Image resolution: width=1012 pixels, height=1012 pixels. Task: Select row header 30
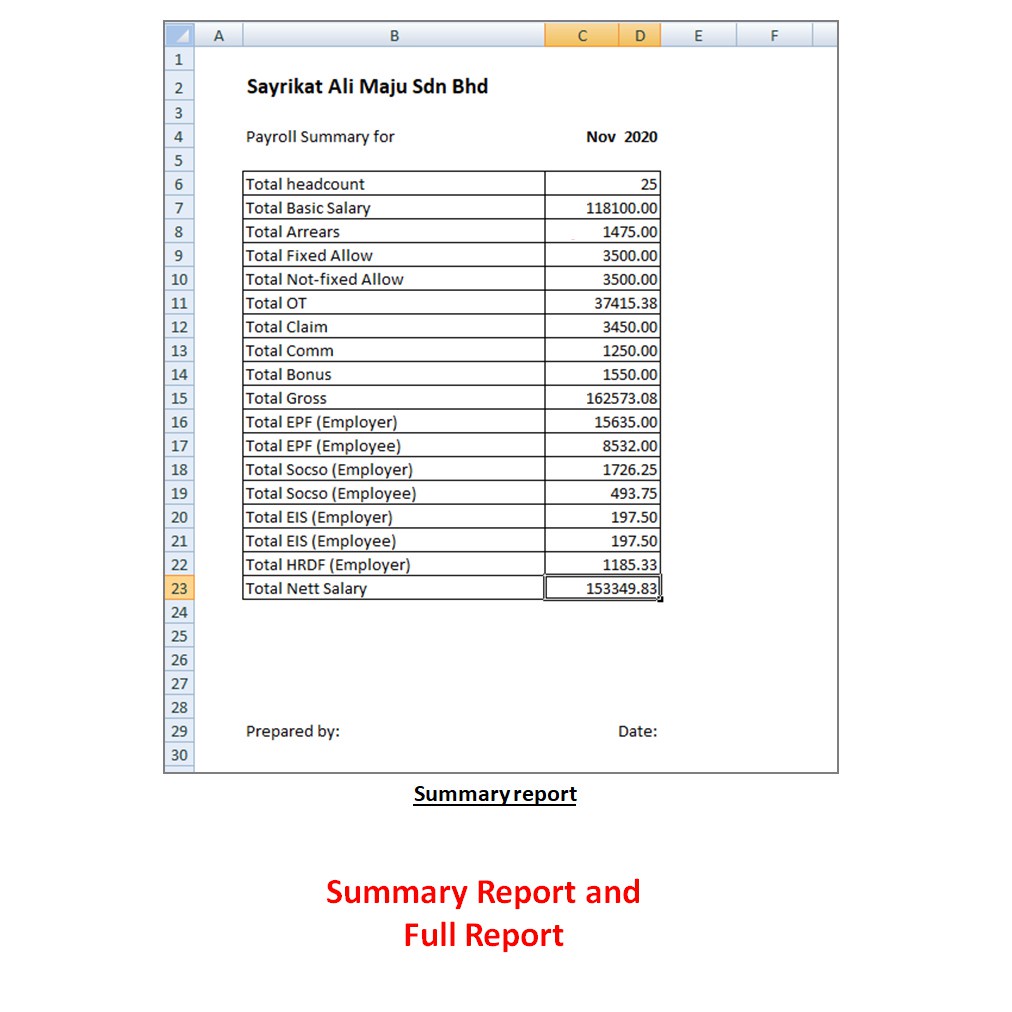178,755
